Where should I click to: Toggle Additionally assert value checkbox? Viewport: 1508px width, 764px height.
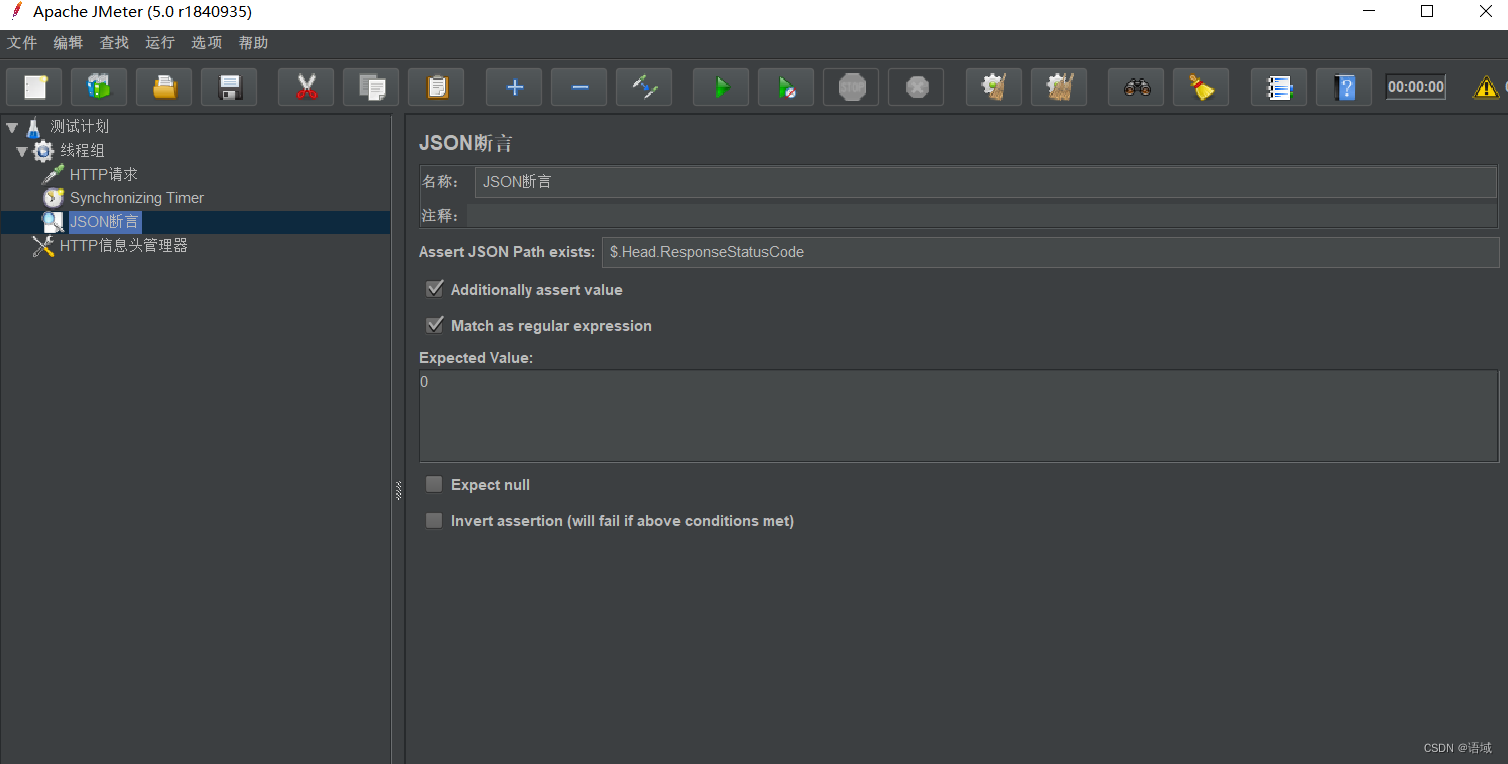434,289
